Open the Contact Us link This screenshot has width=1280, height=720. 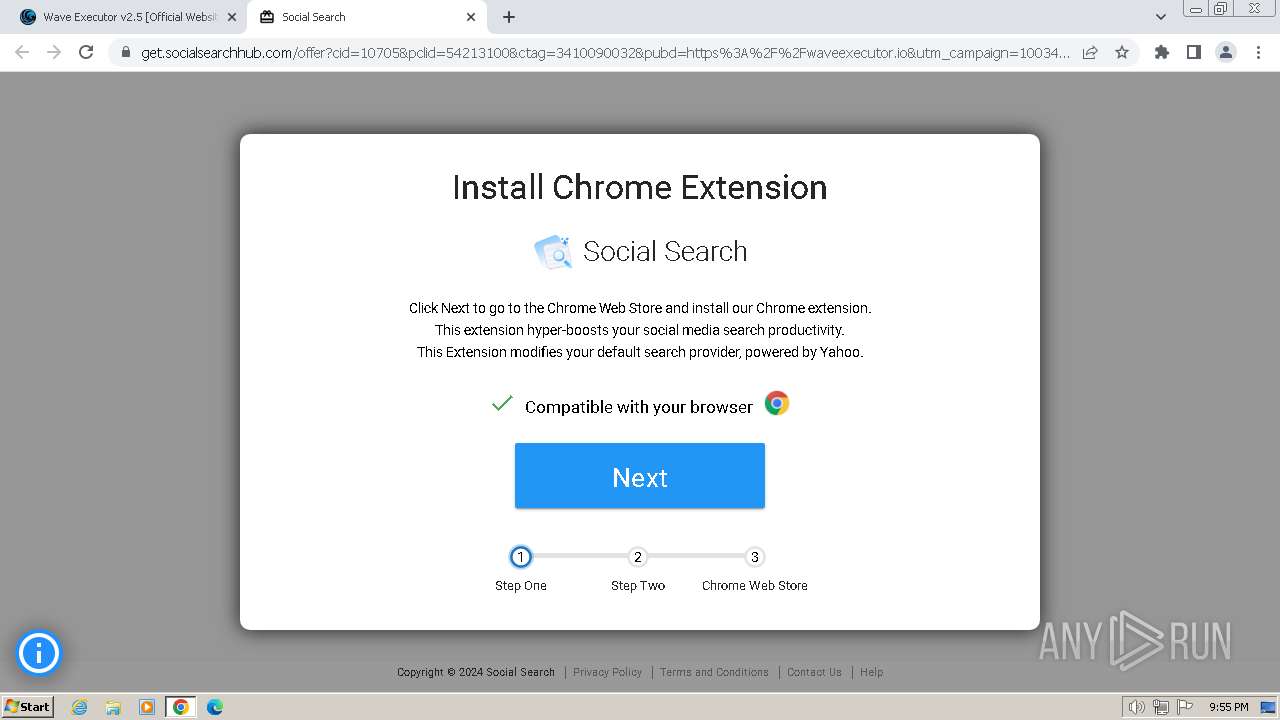click(814, 672)
